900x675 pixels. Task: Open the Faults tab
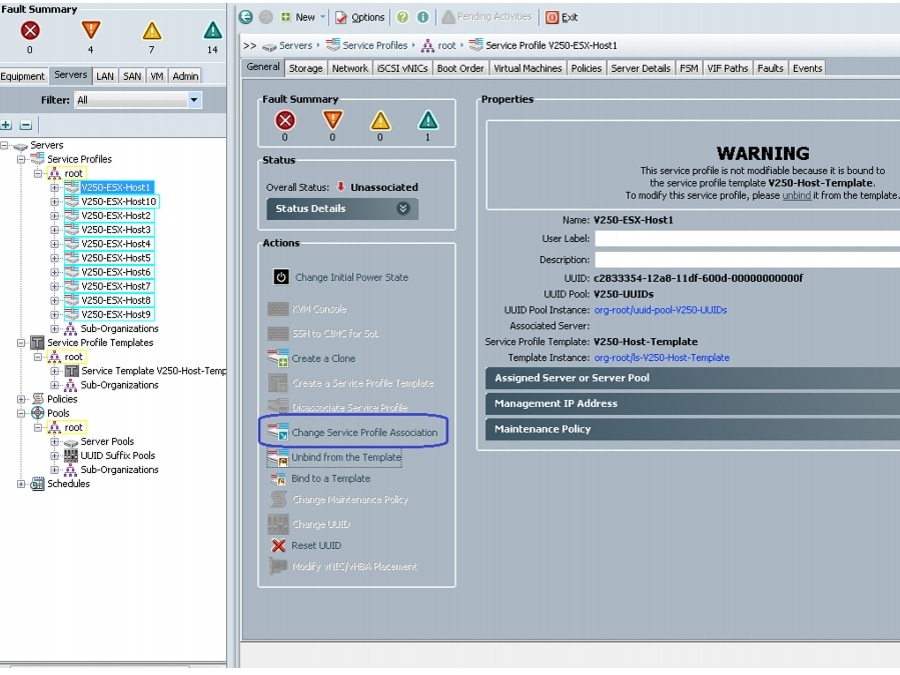[x=770, y=68]
